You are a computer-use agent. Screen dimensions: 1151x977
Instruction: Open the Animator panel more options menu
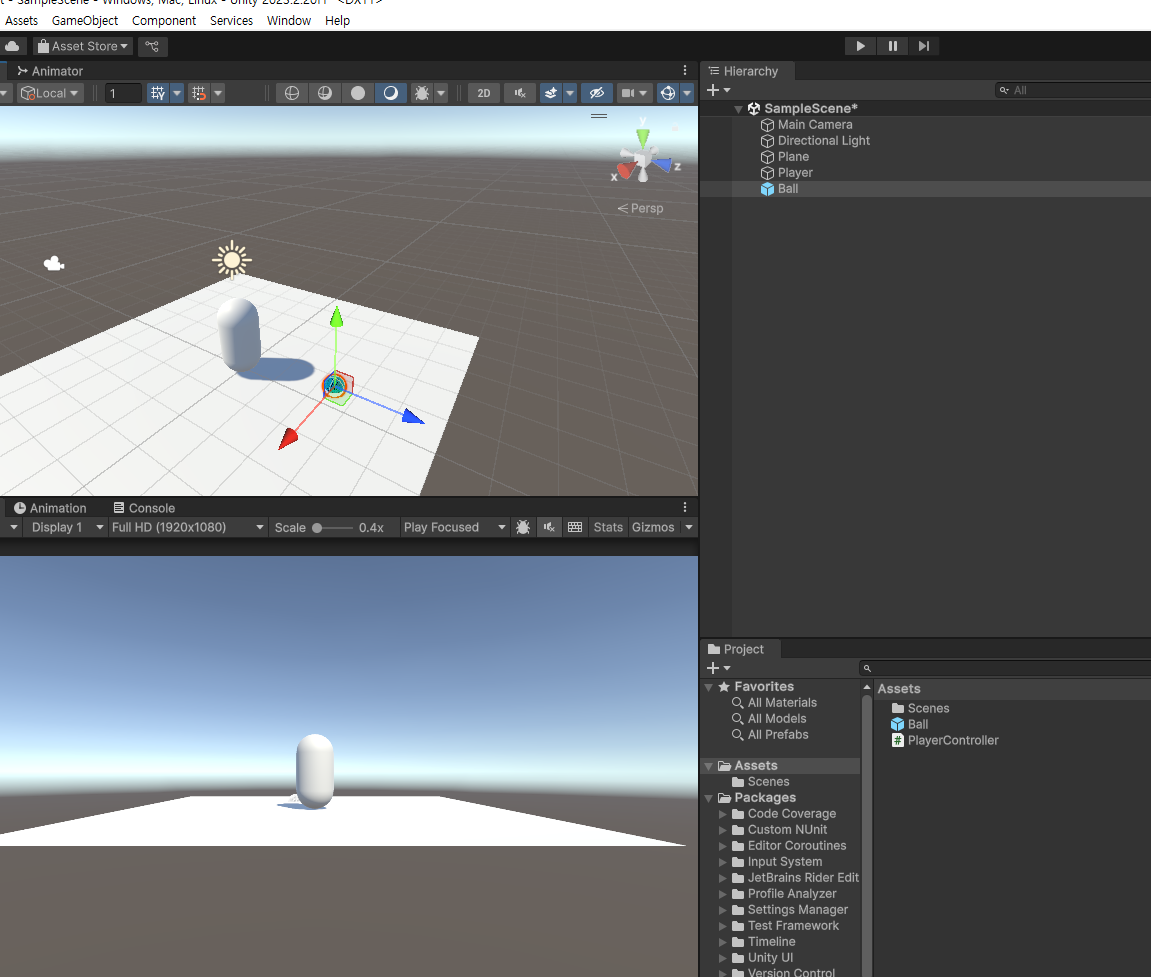point(685,70)
